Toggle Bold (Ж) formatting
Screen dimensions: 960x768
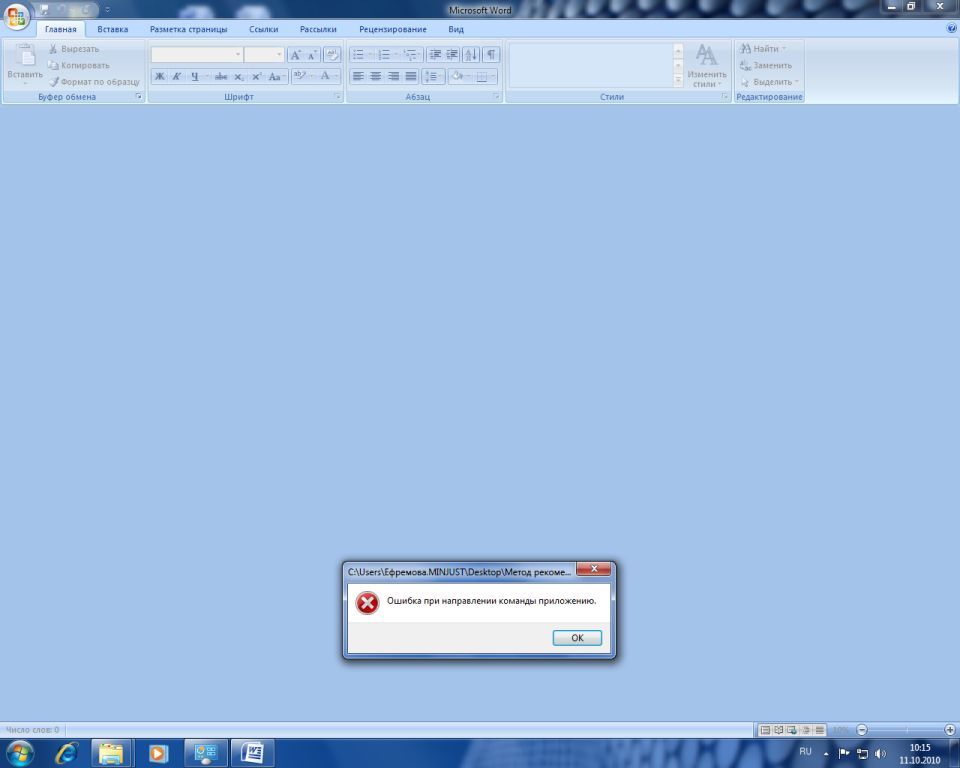(x=160, y=76)
